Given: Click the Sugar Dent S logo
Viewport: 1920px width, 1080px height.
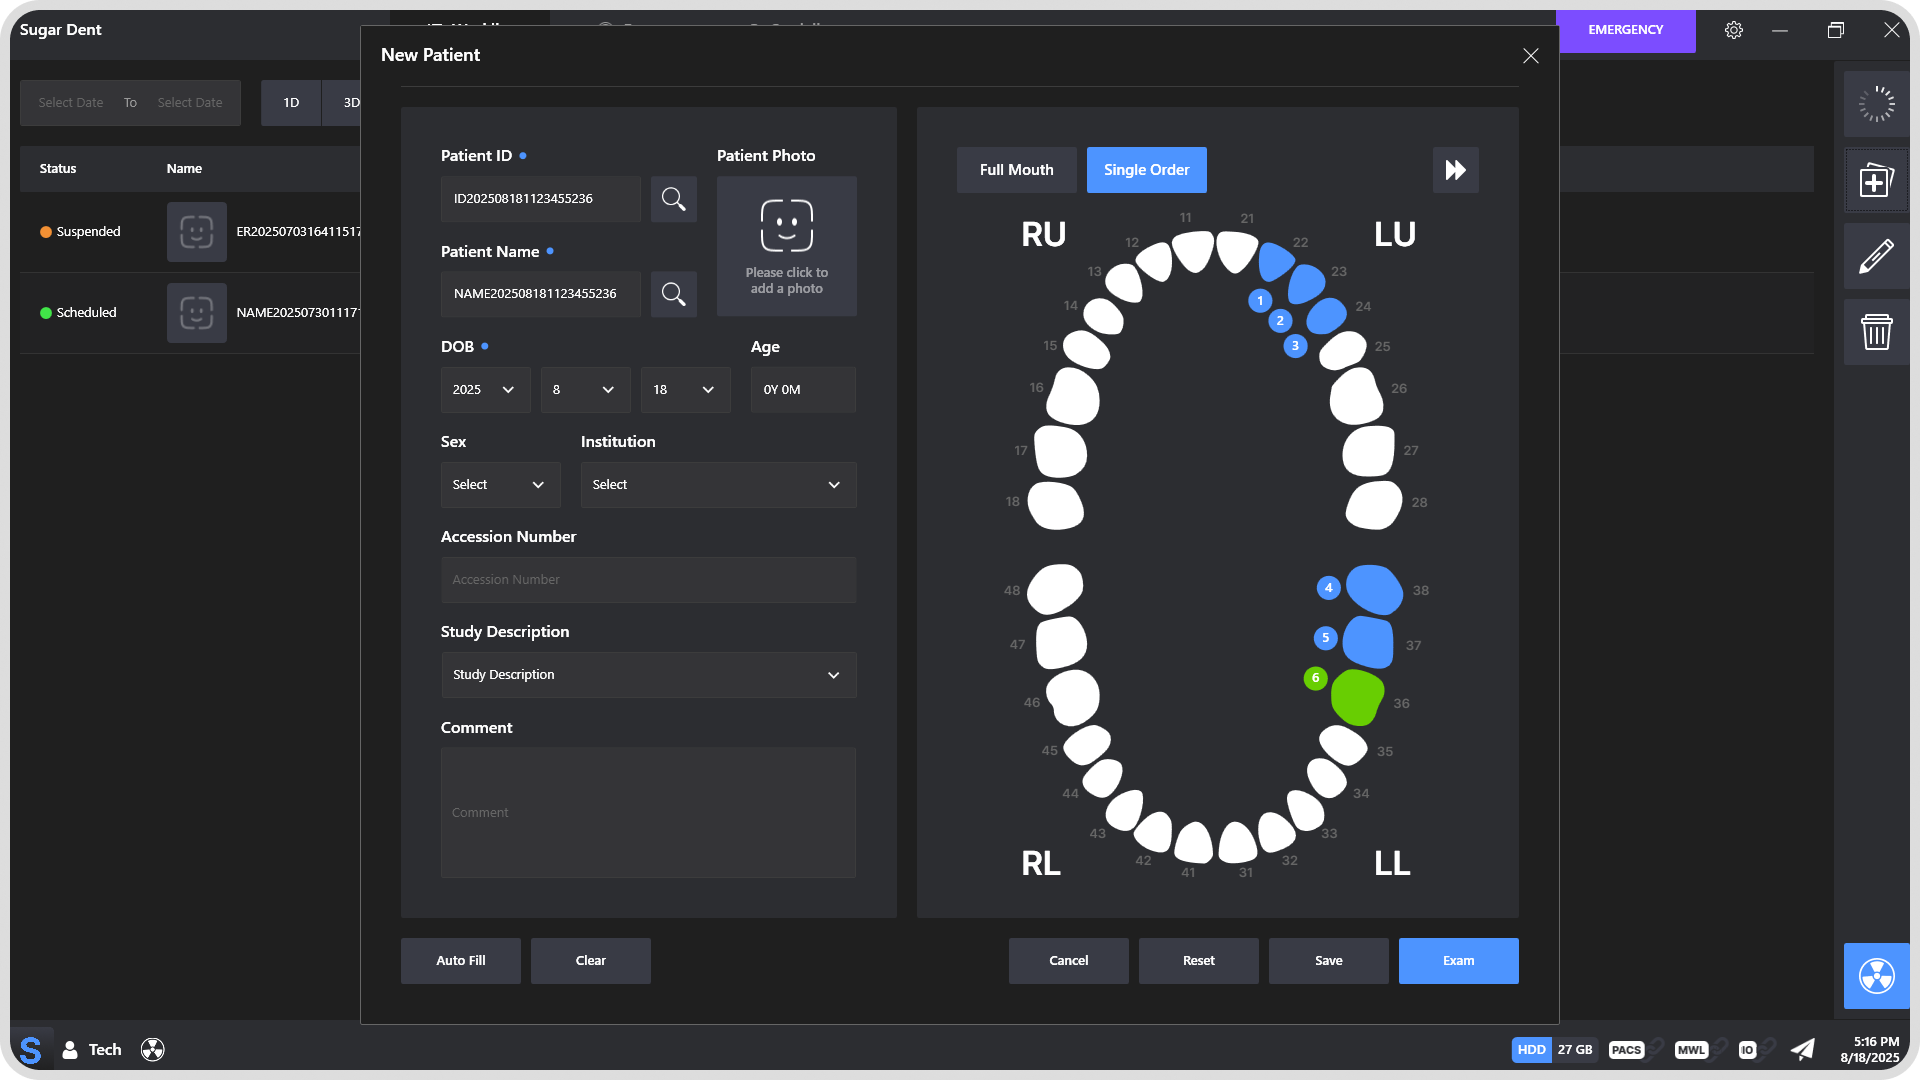Looking at the screenshot, I should click(x=31, y=1049).
